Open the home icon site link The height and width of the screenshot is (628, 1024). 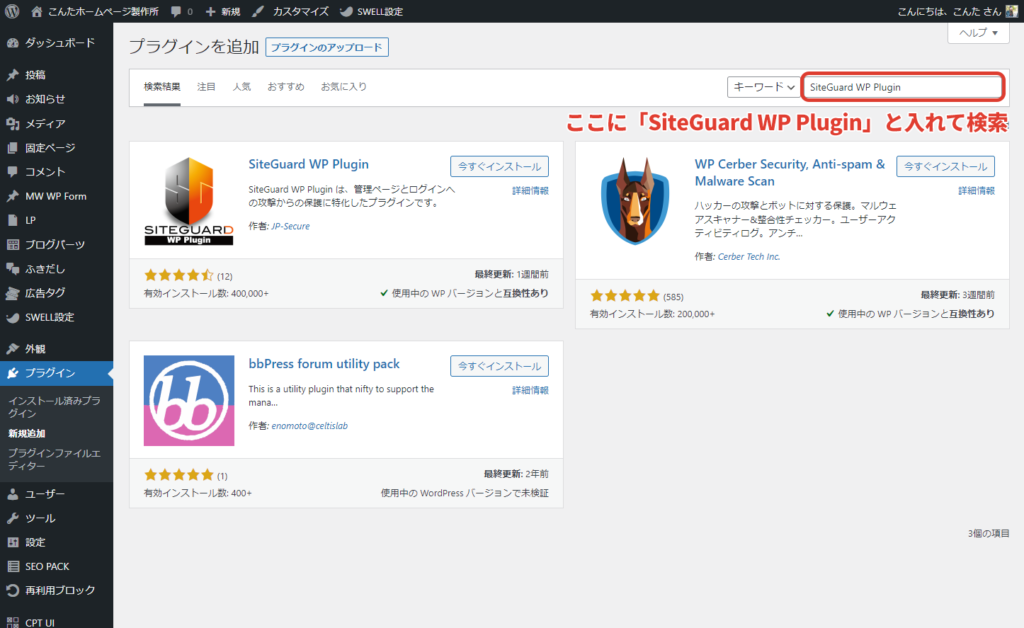[x=37, y=11]
